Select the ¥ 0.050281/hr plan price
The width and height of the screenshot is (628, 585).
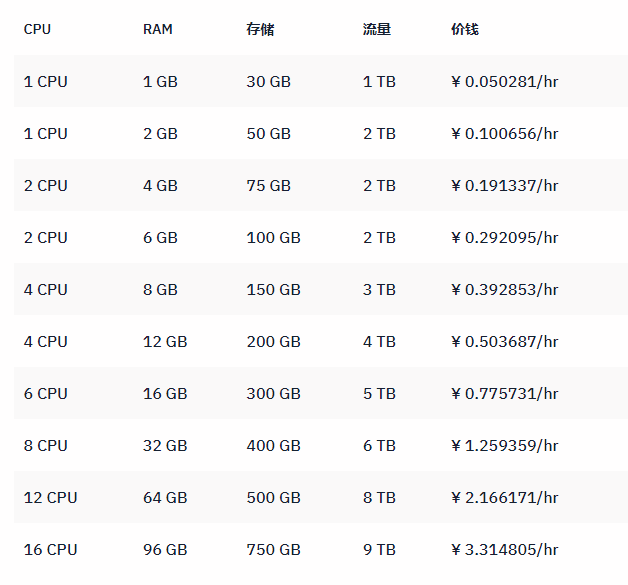click(x=505, y=82)
